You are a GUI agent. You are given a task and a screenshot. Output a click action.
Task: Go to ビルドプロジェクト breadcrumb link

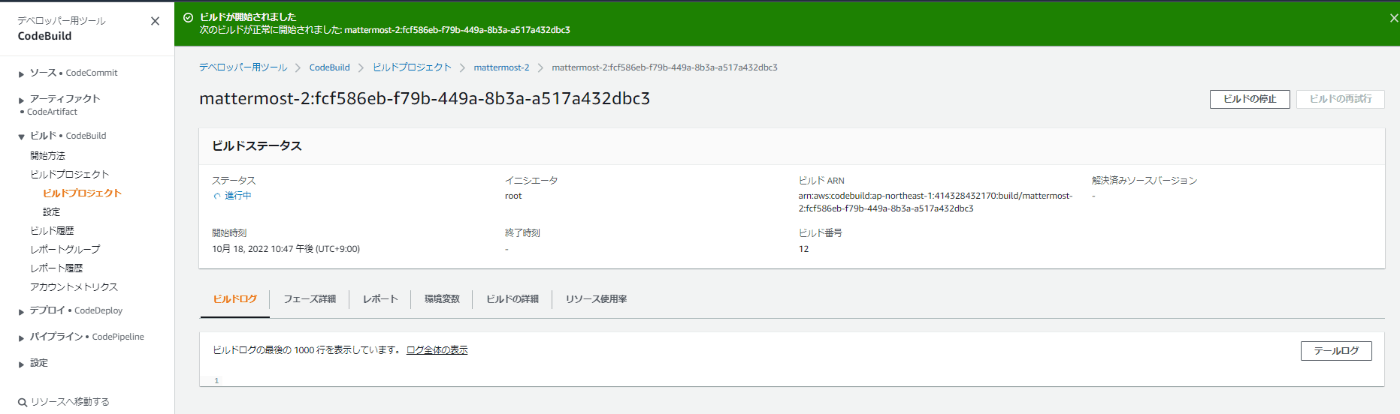click(x=411, y=67)
